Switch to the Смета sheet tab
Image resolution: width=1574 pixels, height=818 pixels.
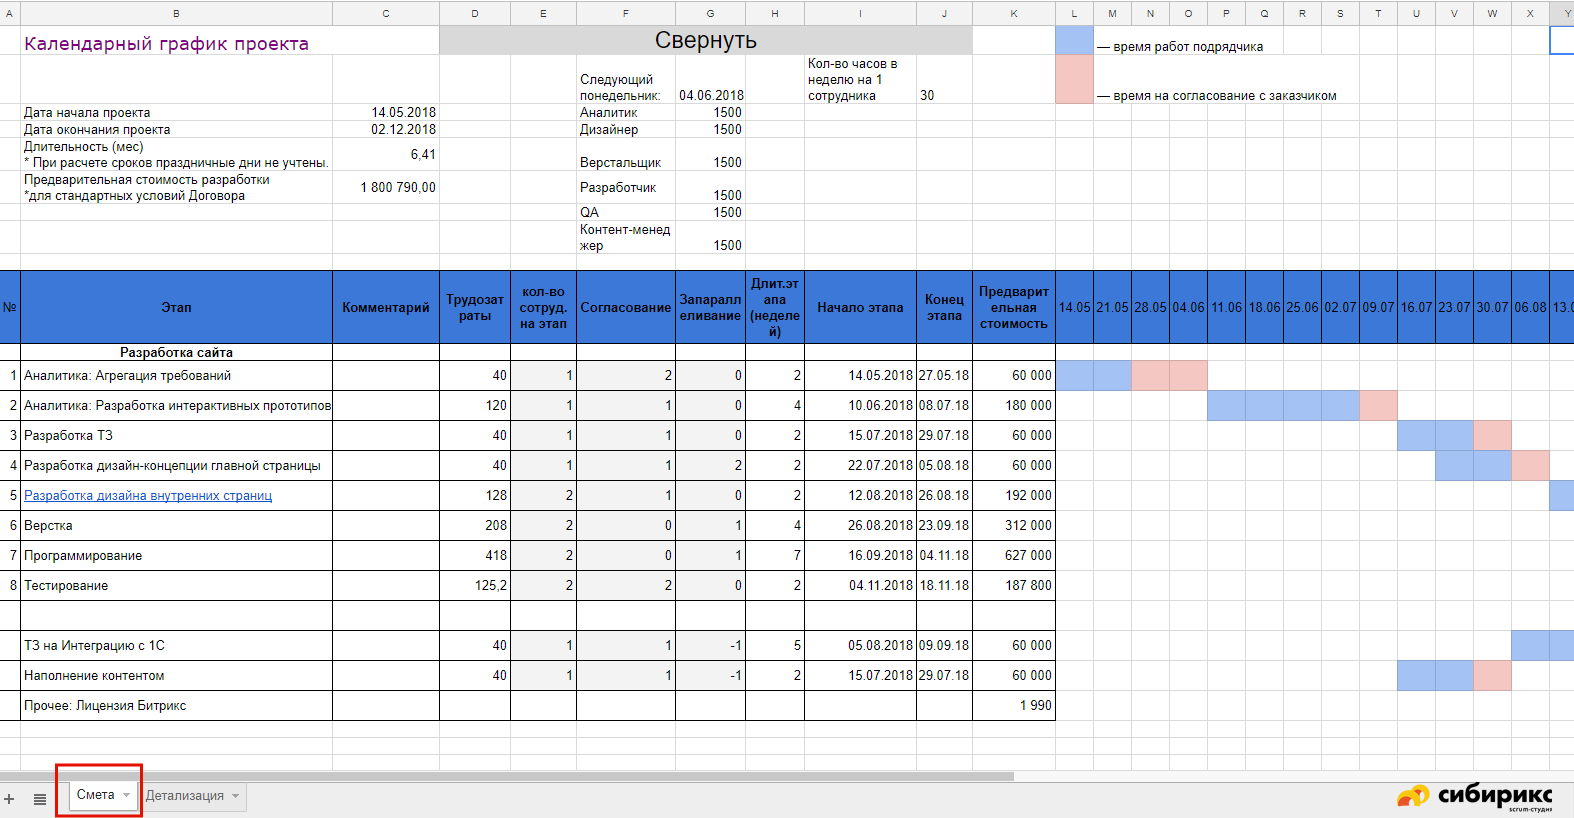pos(96,795)
